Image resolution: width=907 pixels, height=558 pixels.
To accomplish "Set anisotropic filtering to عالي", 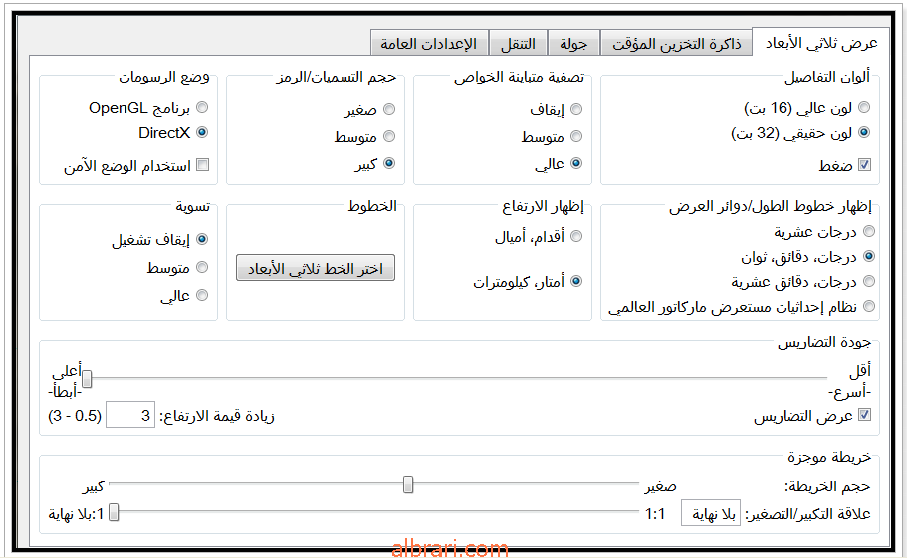I will 576,164.
